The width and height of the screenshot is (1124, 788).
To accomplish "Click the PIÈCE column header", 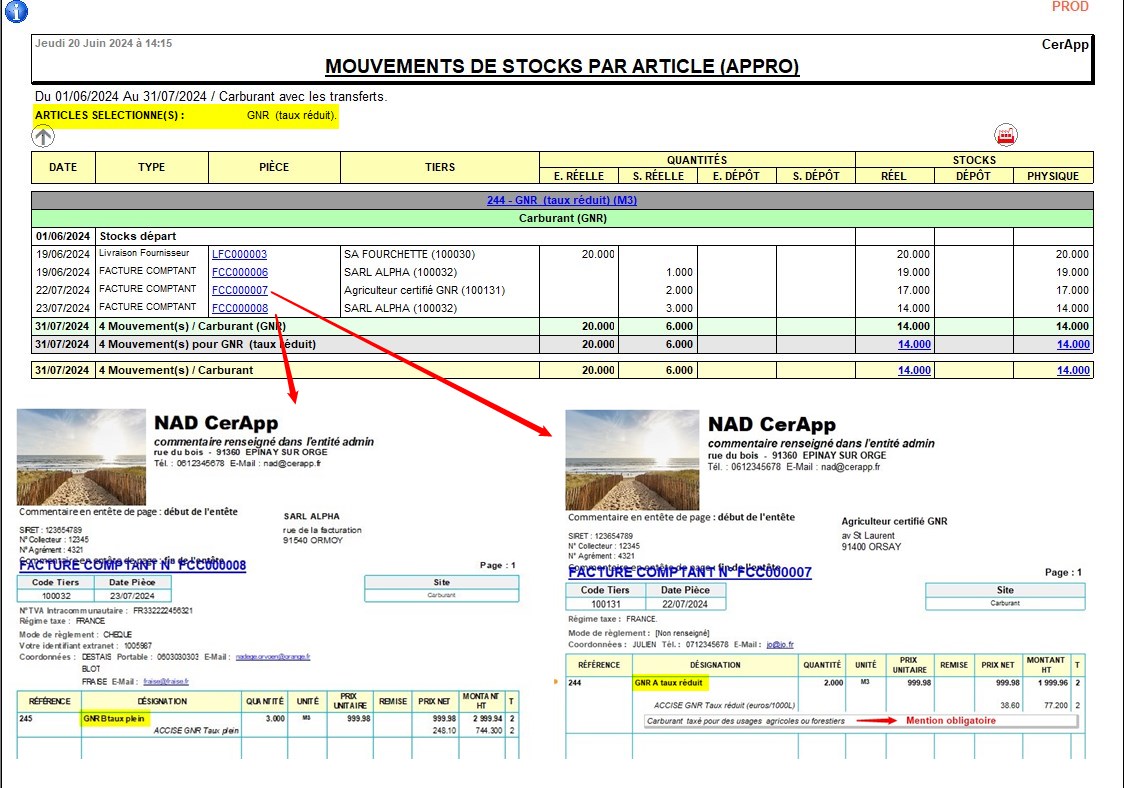I will point(273,167).
